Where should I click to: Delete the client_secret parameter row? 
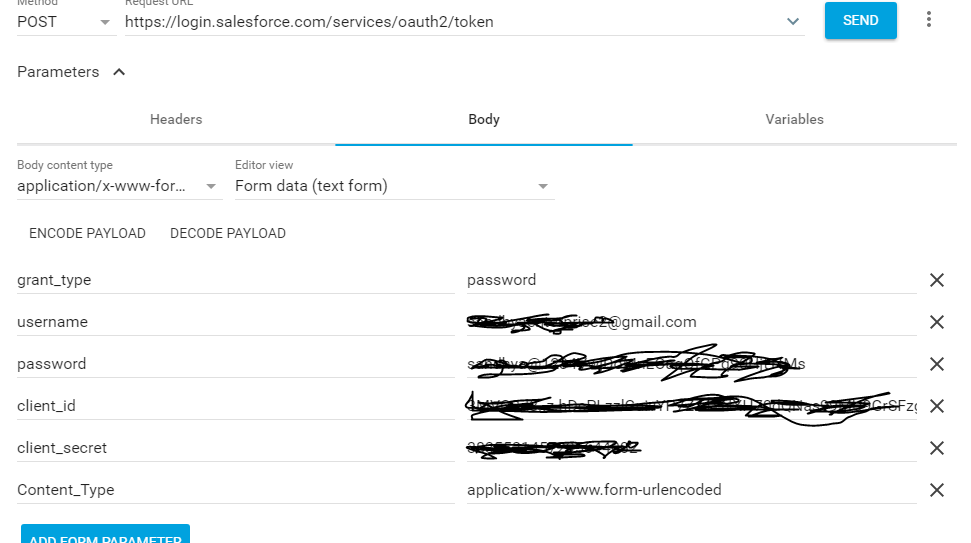(x=937, y=448)
